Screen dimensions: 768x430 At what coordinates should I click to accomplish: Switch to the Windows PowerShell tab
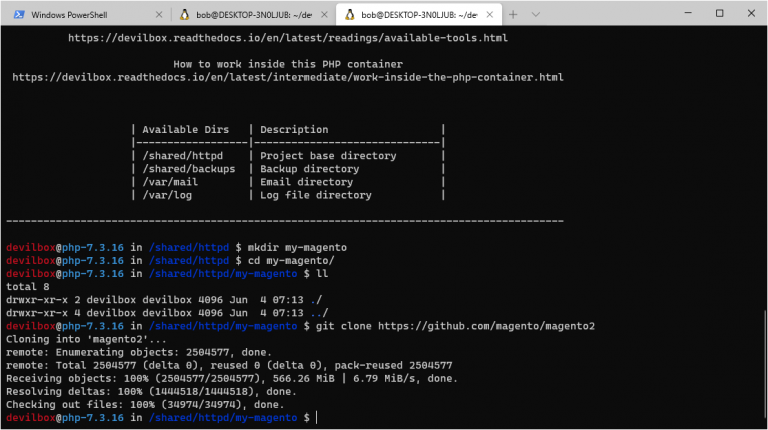coord(80,15)
